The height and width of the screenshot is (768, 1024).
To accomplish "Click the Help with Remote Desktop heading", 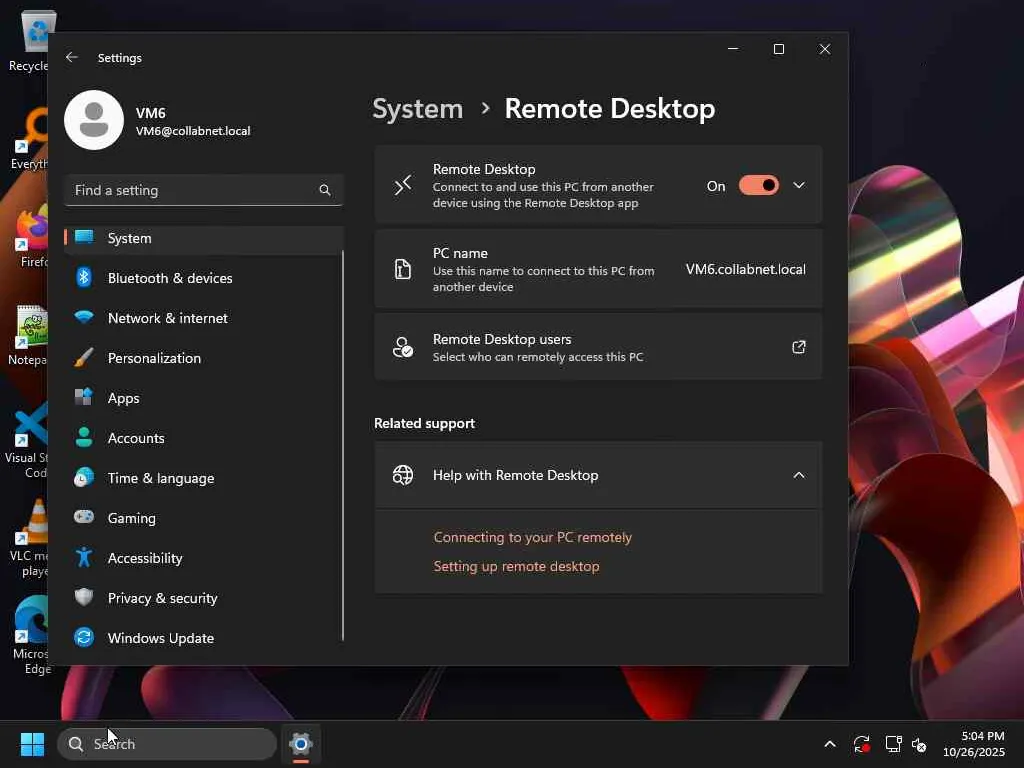I will tap(515, 475).
